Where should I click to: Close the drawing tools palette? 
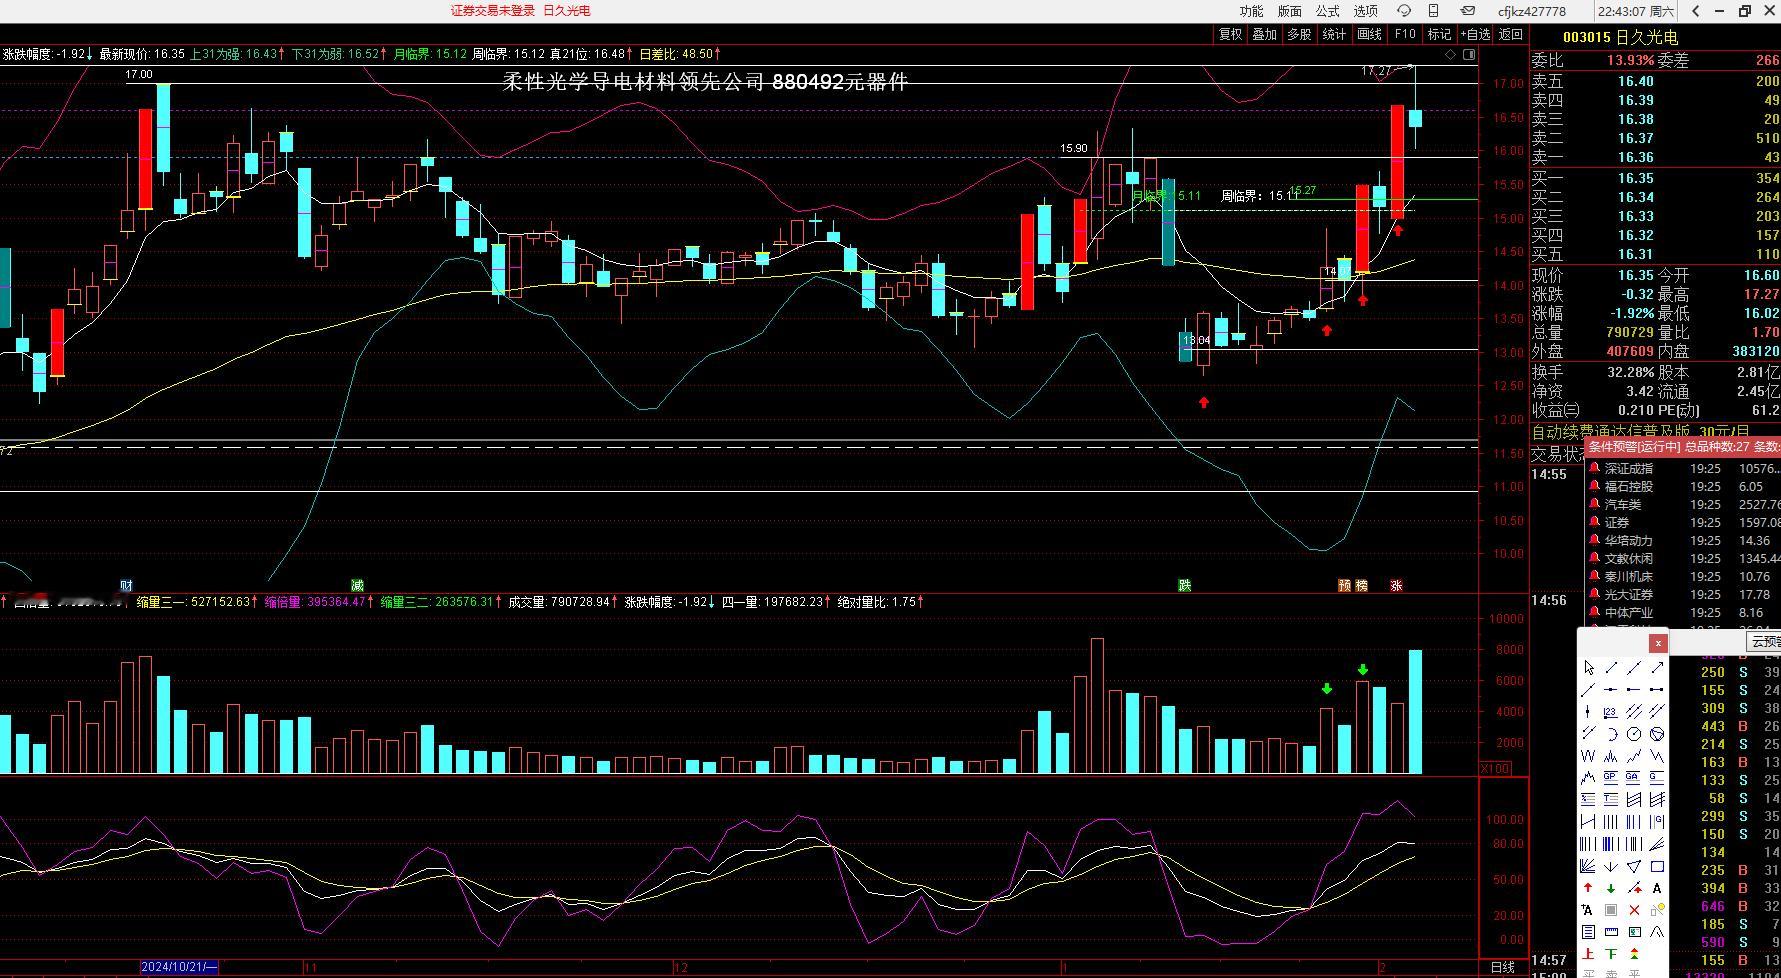coord(1658,643)
